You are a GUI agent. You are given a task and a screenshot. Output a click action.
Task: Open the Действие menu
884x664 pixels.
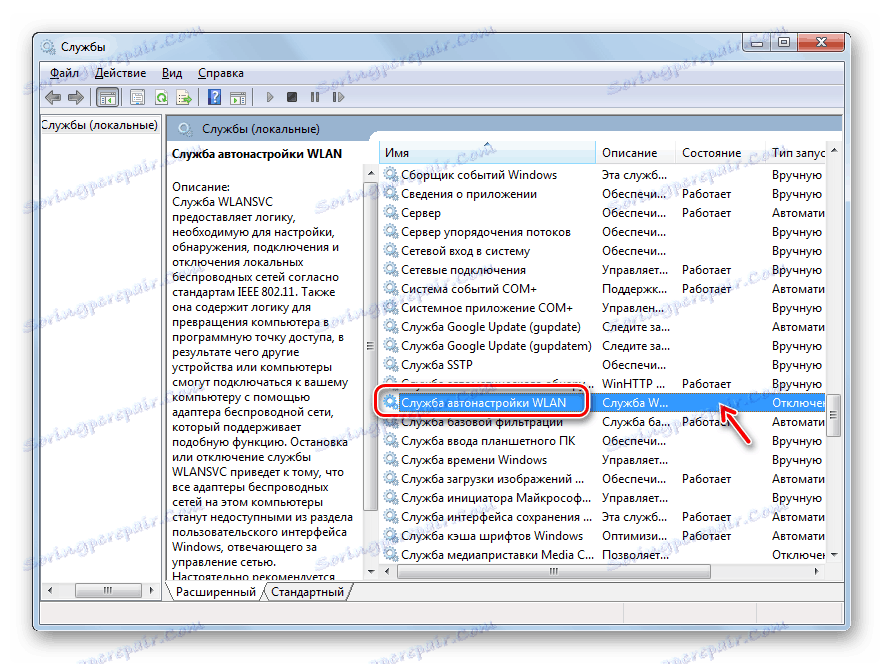(x=120, y=73)
